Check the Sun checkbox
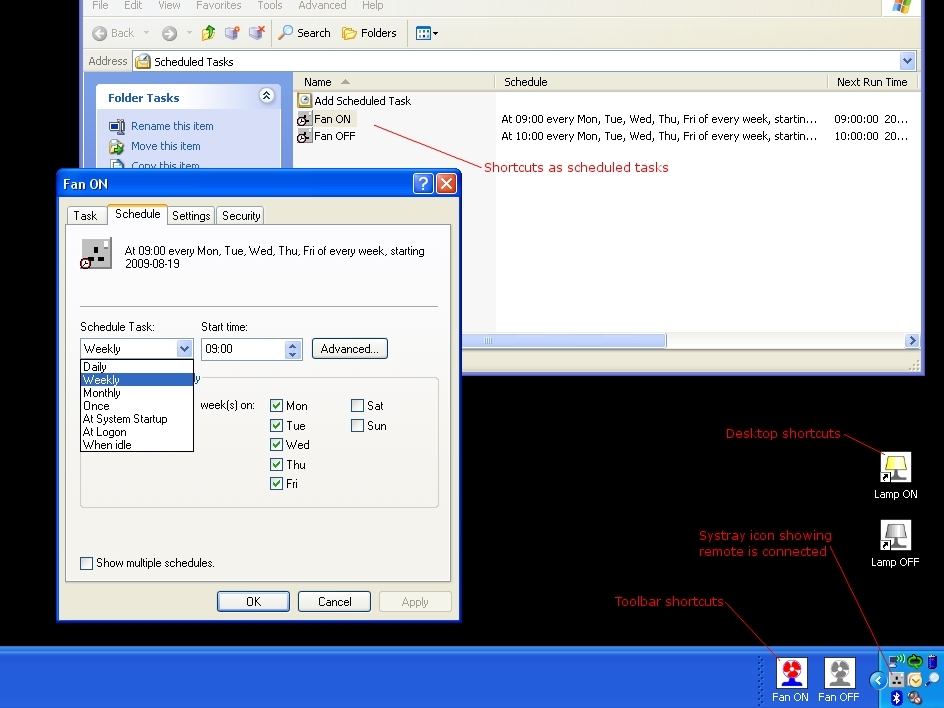944x708 pixels. 357,426
